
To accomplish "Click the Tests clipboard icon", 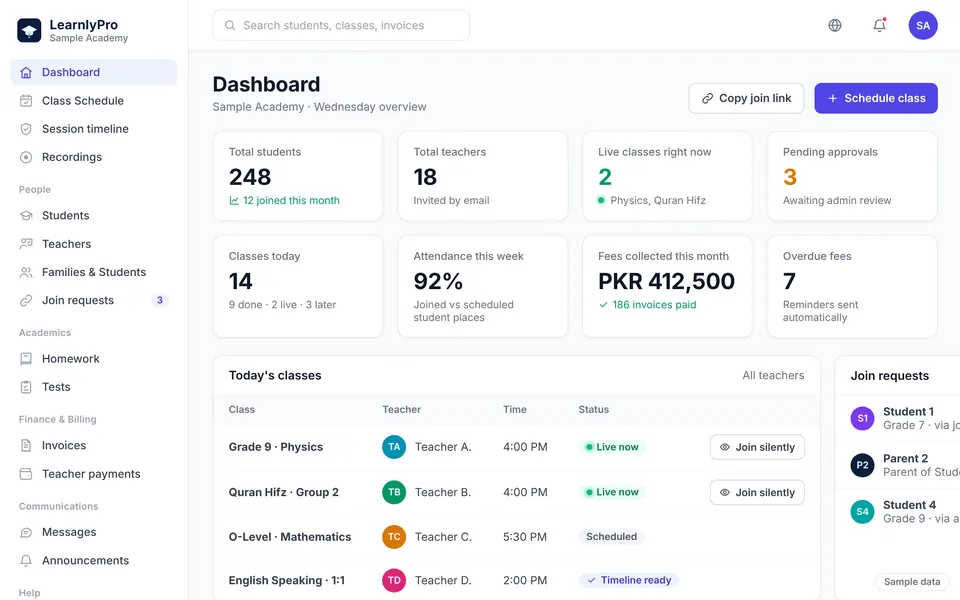I will click(26, 387).
